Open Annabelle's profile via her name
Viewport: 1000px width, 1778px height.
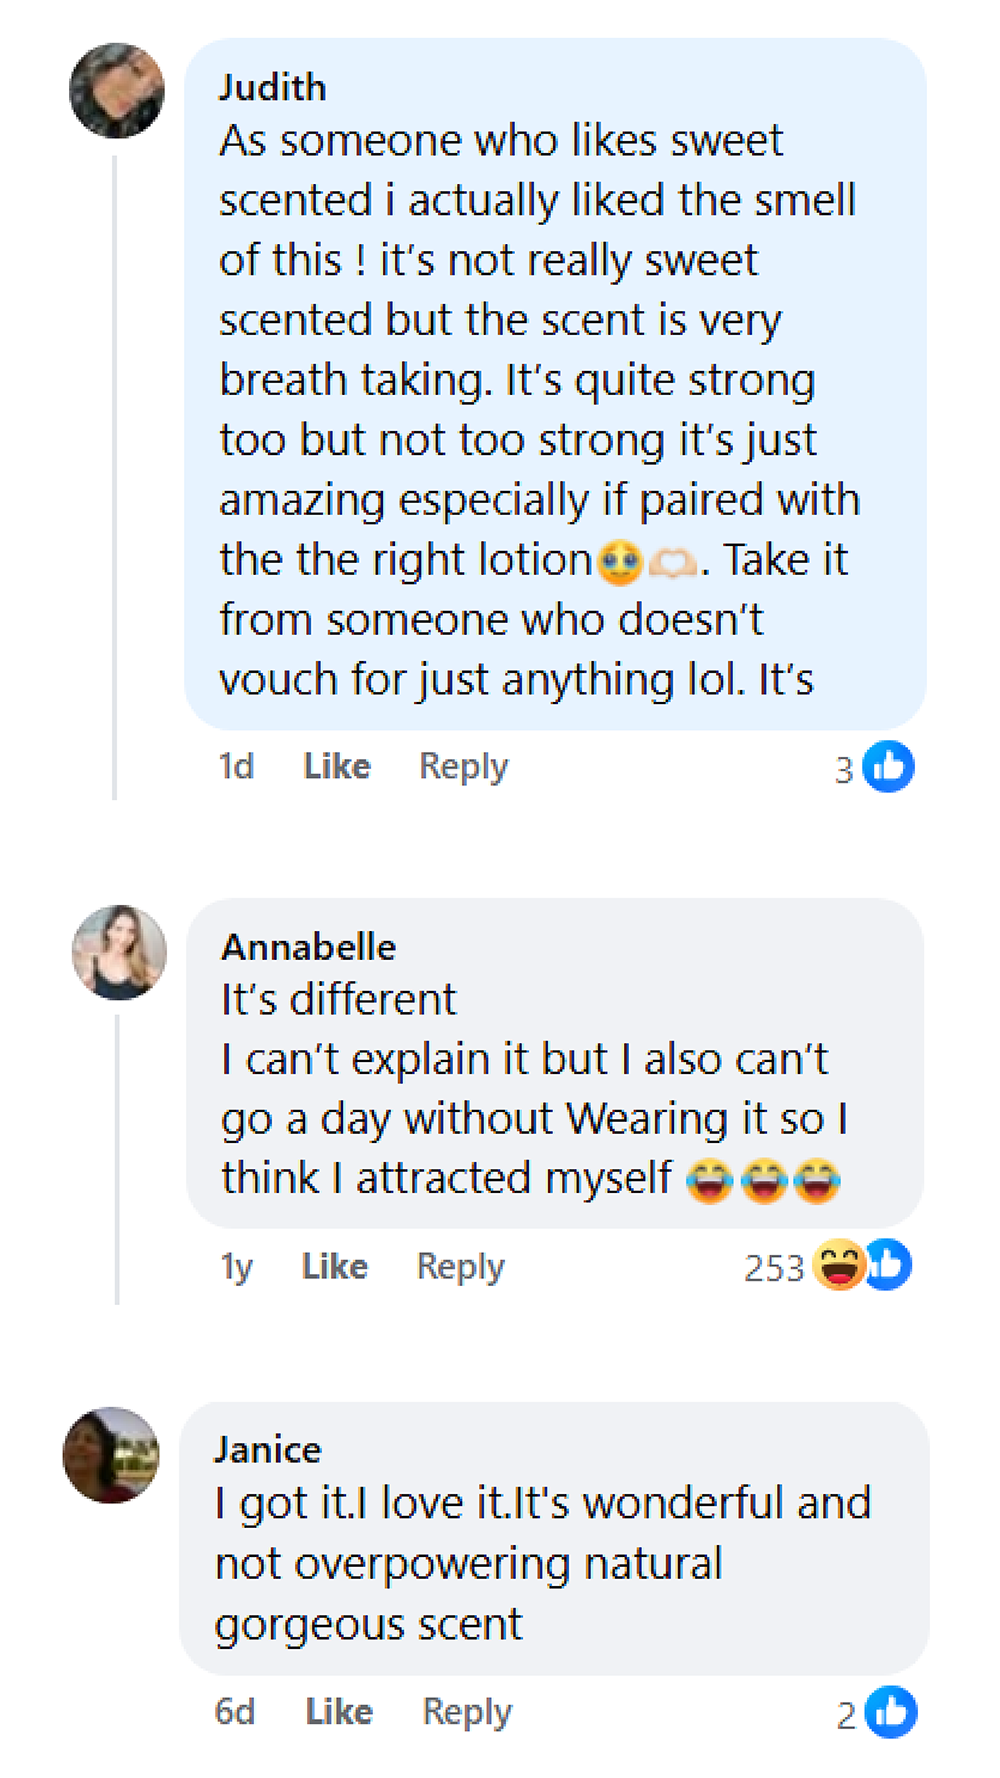click(309, 947)
